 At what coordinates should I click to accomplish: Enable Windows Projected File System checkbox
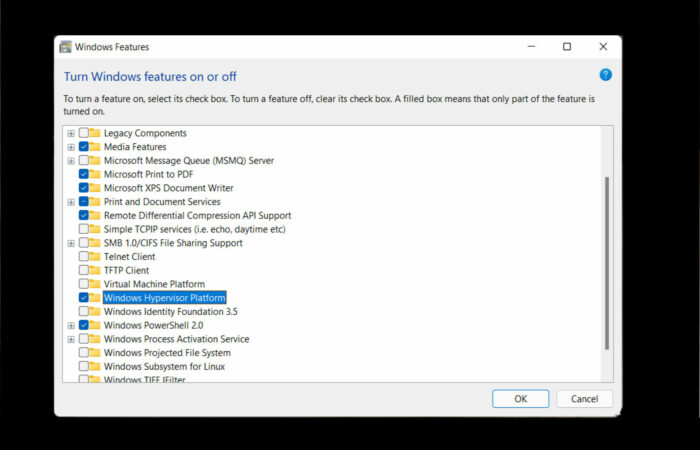pyautogui.click(x=83, y=353)
